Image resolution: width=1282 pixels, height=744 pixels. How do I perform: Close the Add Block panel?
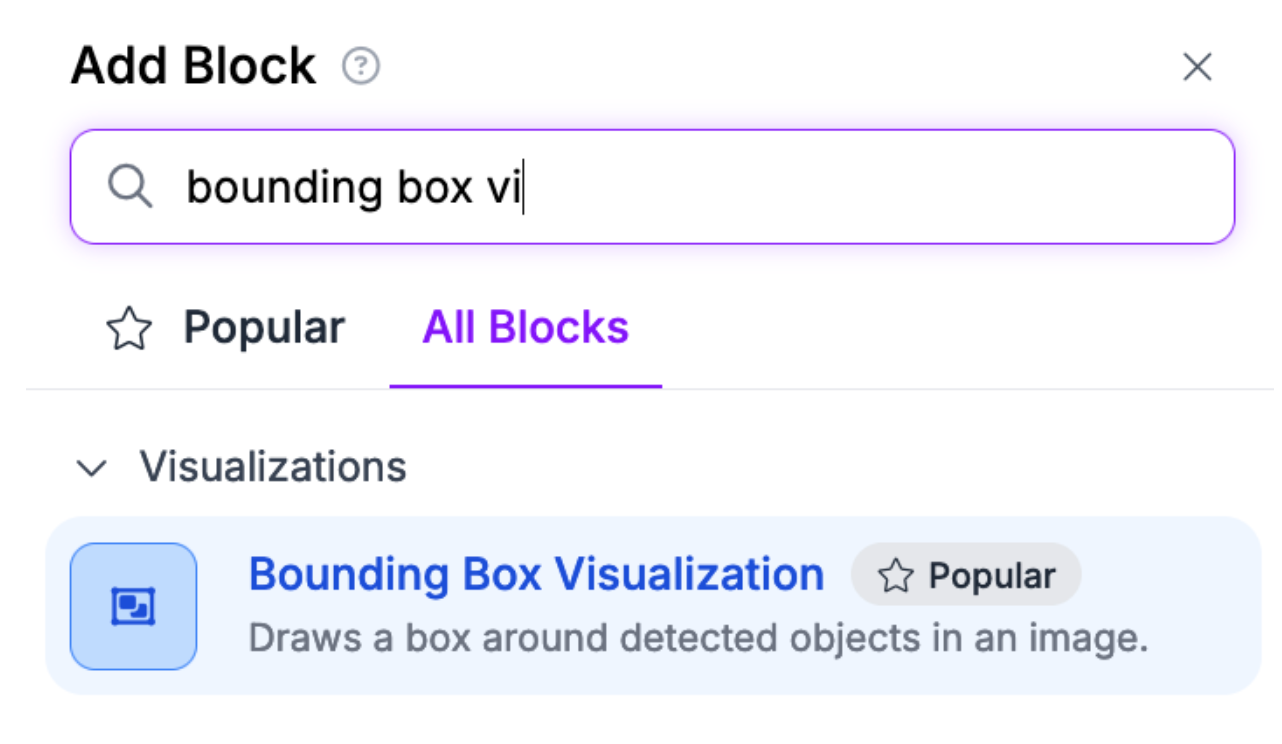tap(1197, 68)
